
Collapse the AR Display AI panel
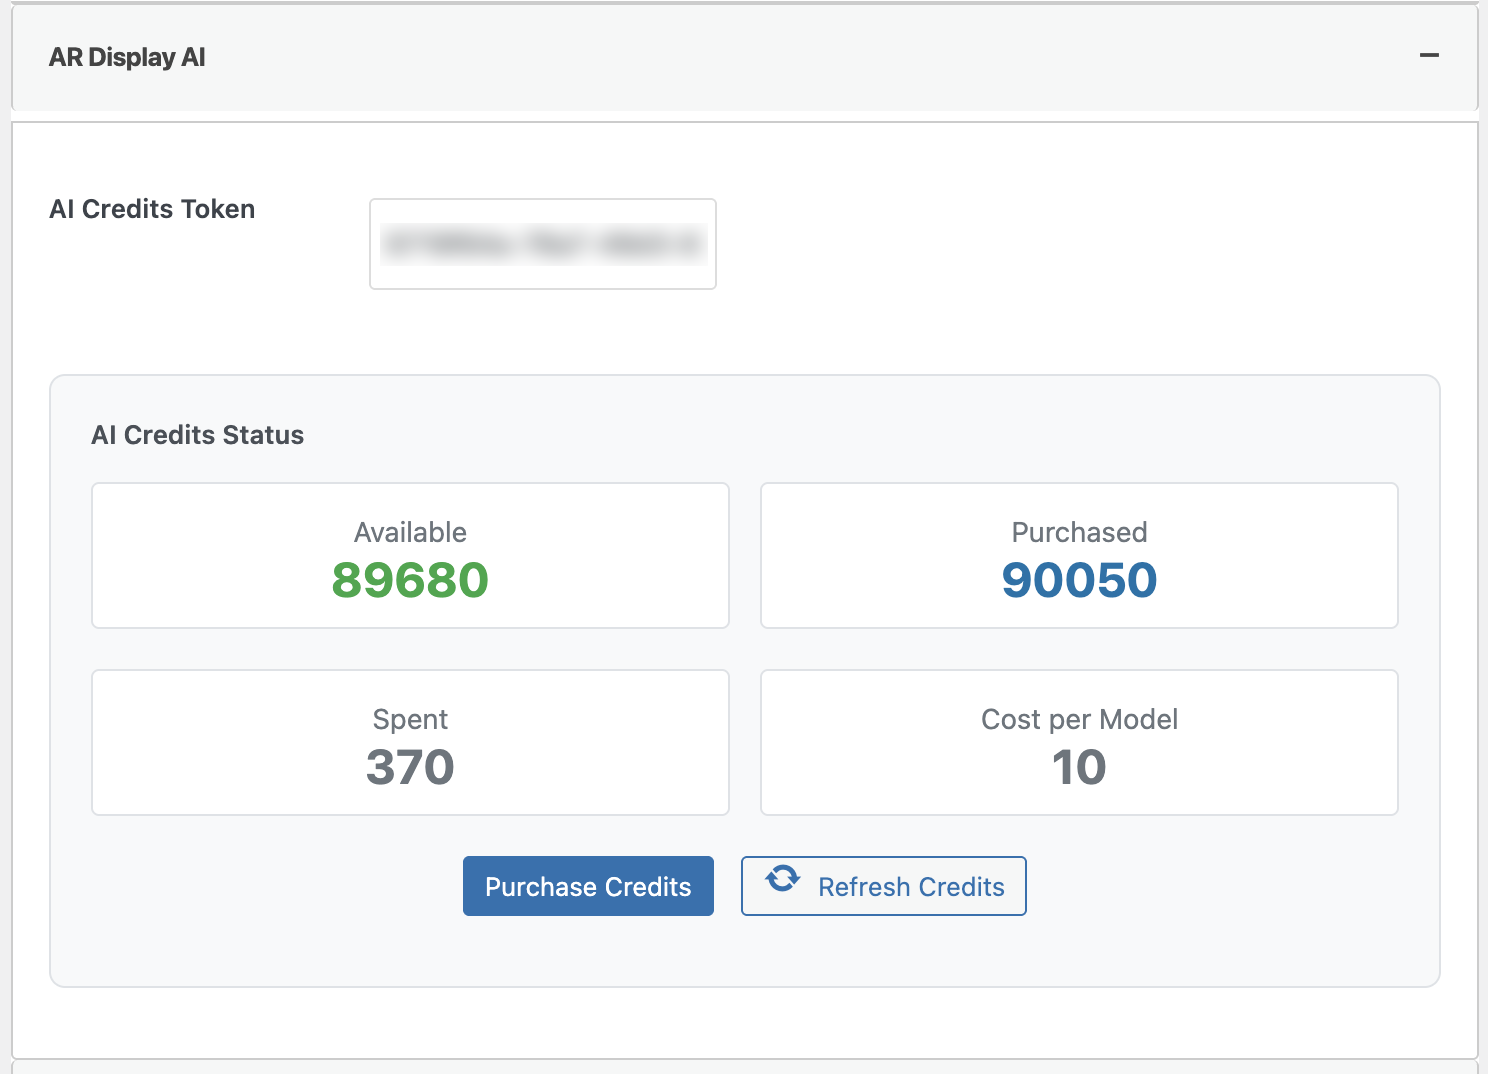(1429, 56)
